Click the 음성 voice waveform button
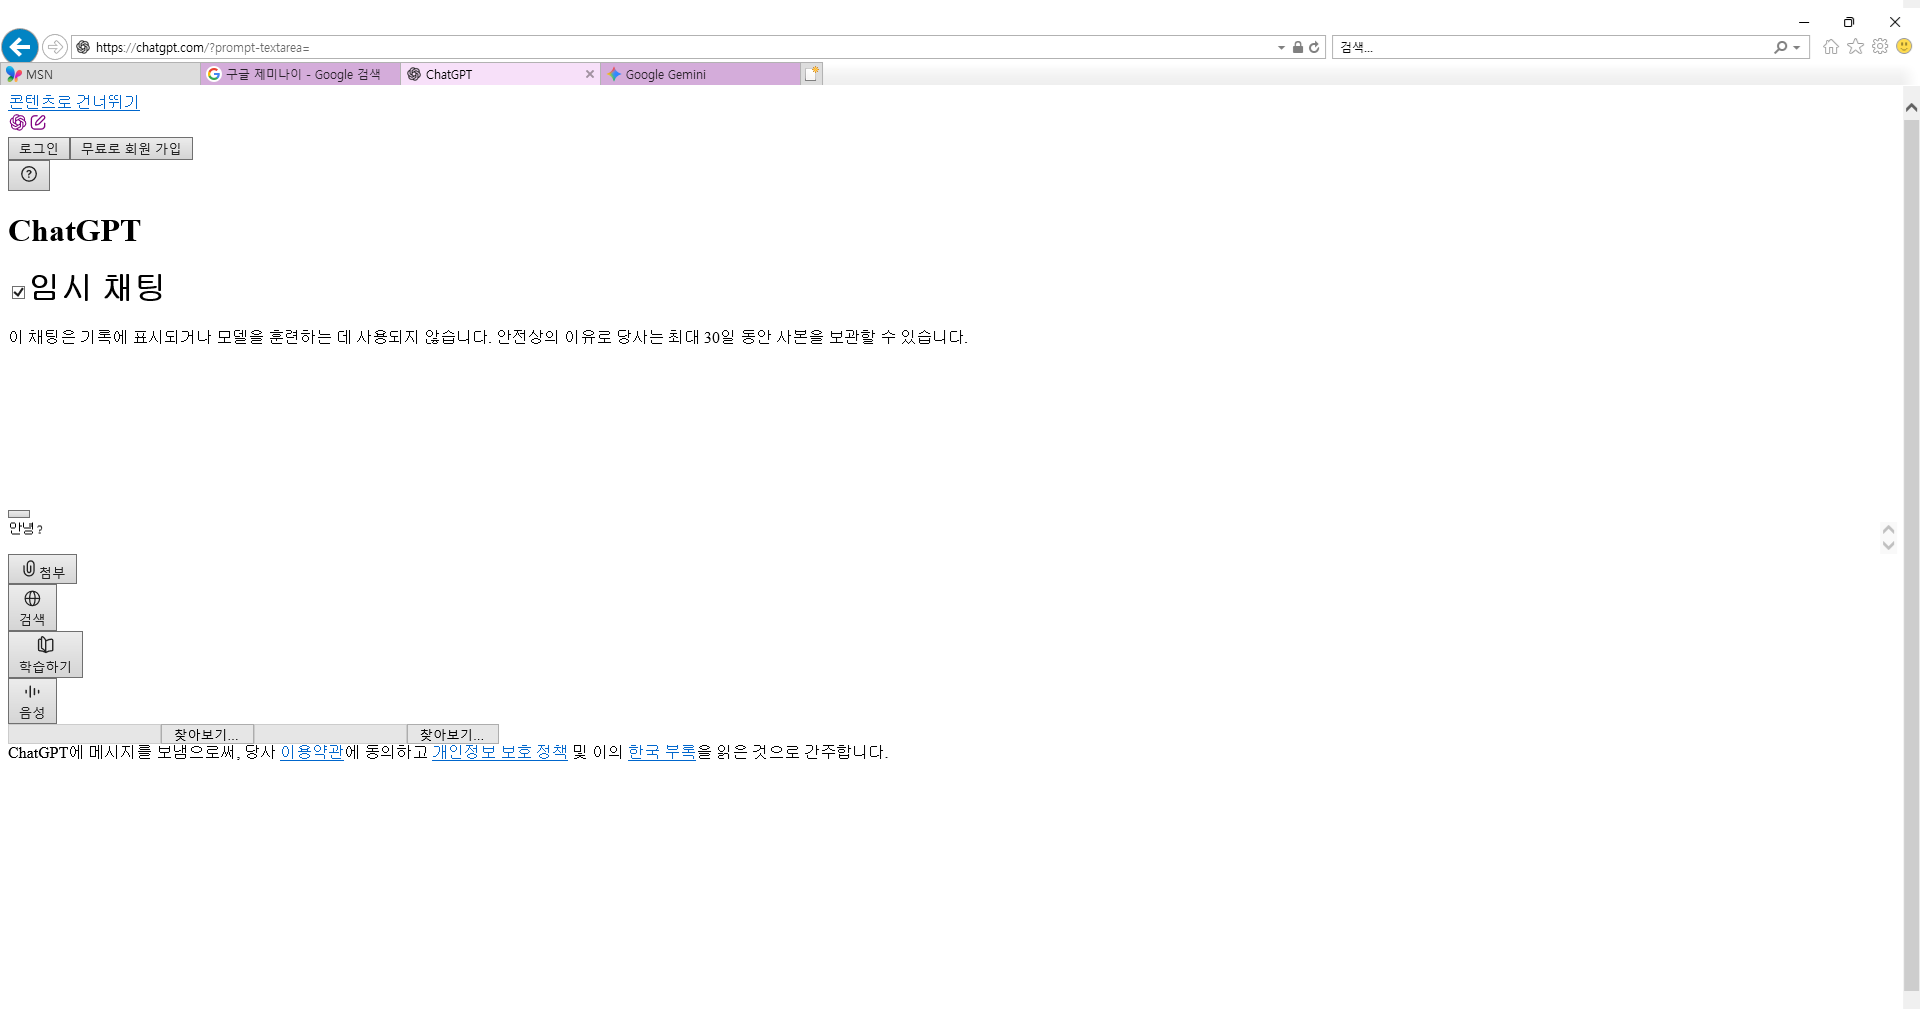This screenshot has width=1920, height=1009. 32,700
